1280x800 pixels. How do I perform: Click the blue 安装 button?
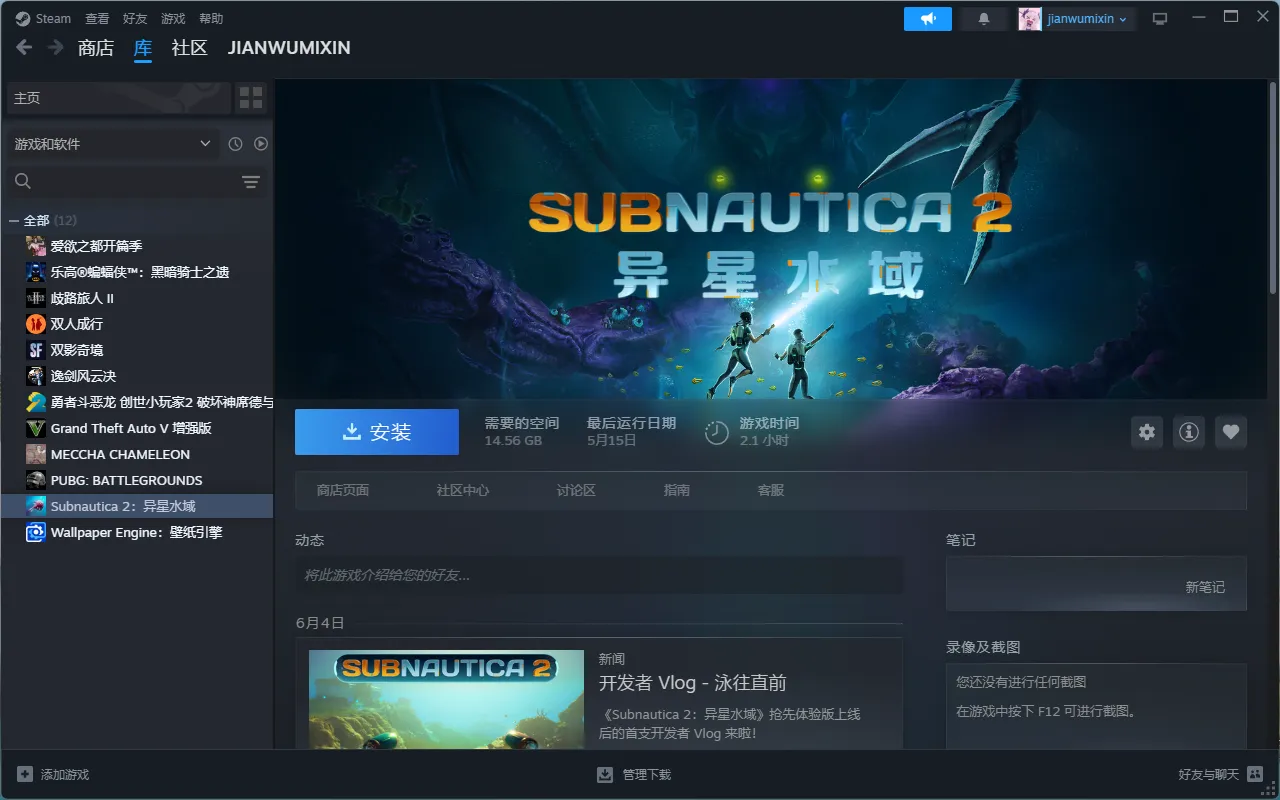377,432
